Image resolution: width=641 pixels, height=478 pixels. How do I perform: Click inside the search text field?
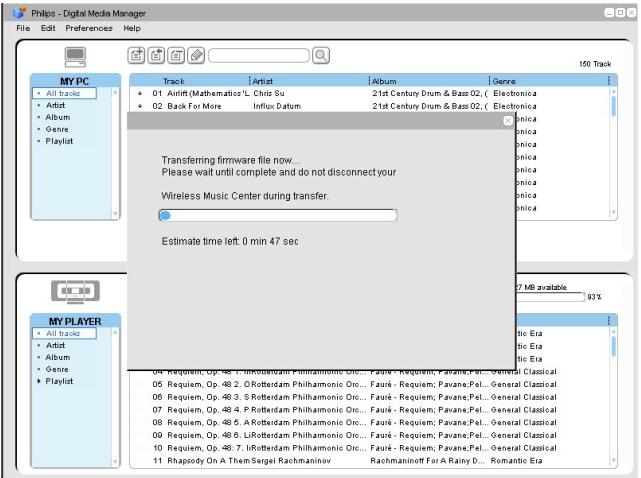point(259,55)
